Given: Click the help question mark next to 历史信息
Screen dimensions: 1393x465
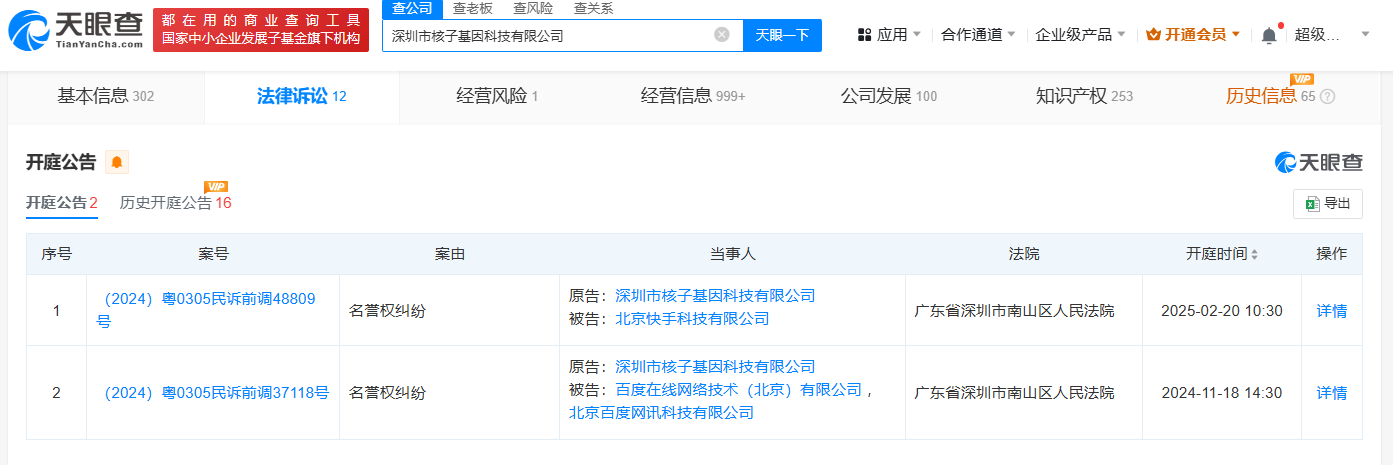Looking at the screenshot, I should pos(1328,97).
